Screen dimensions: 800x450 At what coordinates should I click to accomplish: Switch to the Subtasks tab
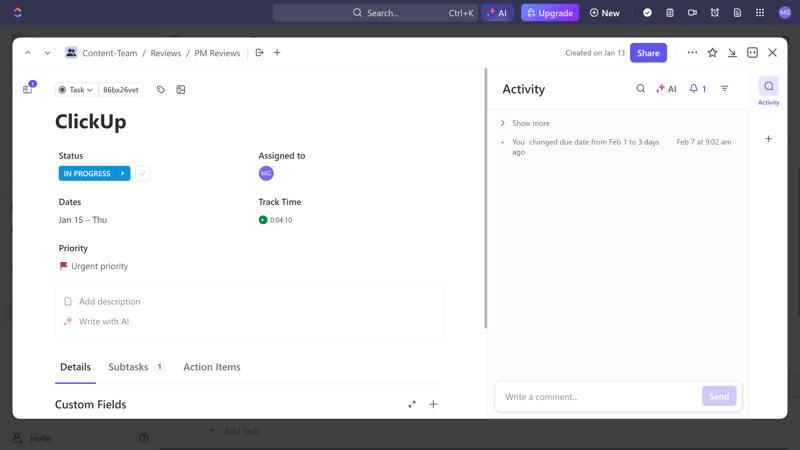point(135,367)
